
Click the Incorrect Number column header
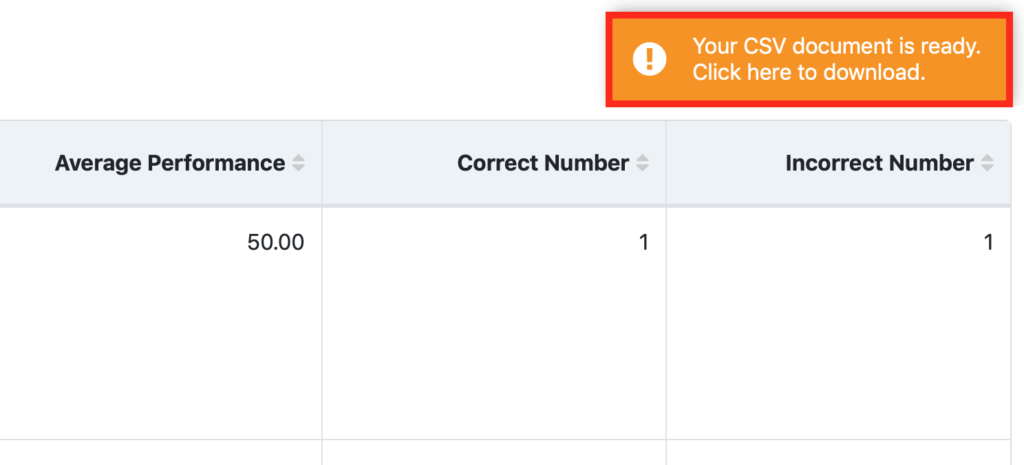[x=839, y=163]
